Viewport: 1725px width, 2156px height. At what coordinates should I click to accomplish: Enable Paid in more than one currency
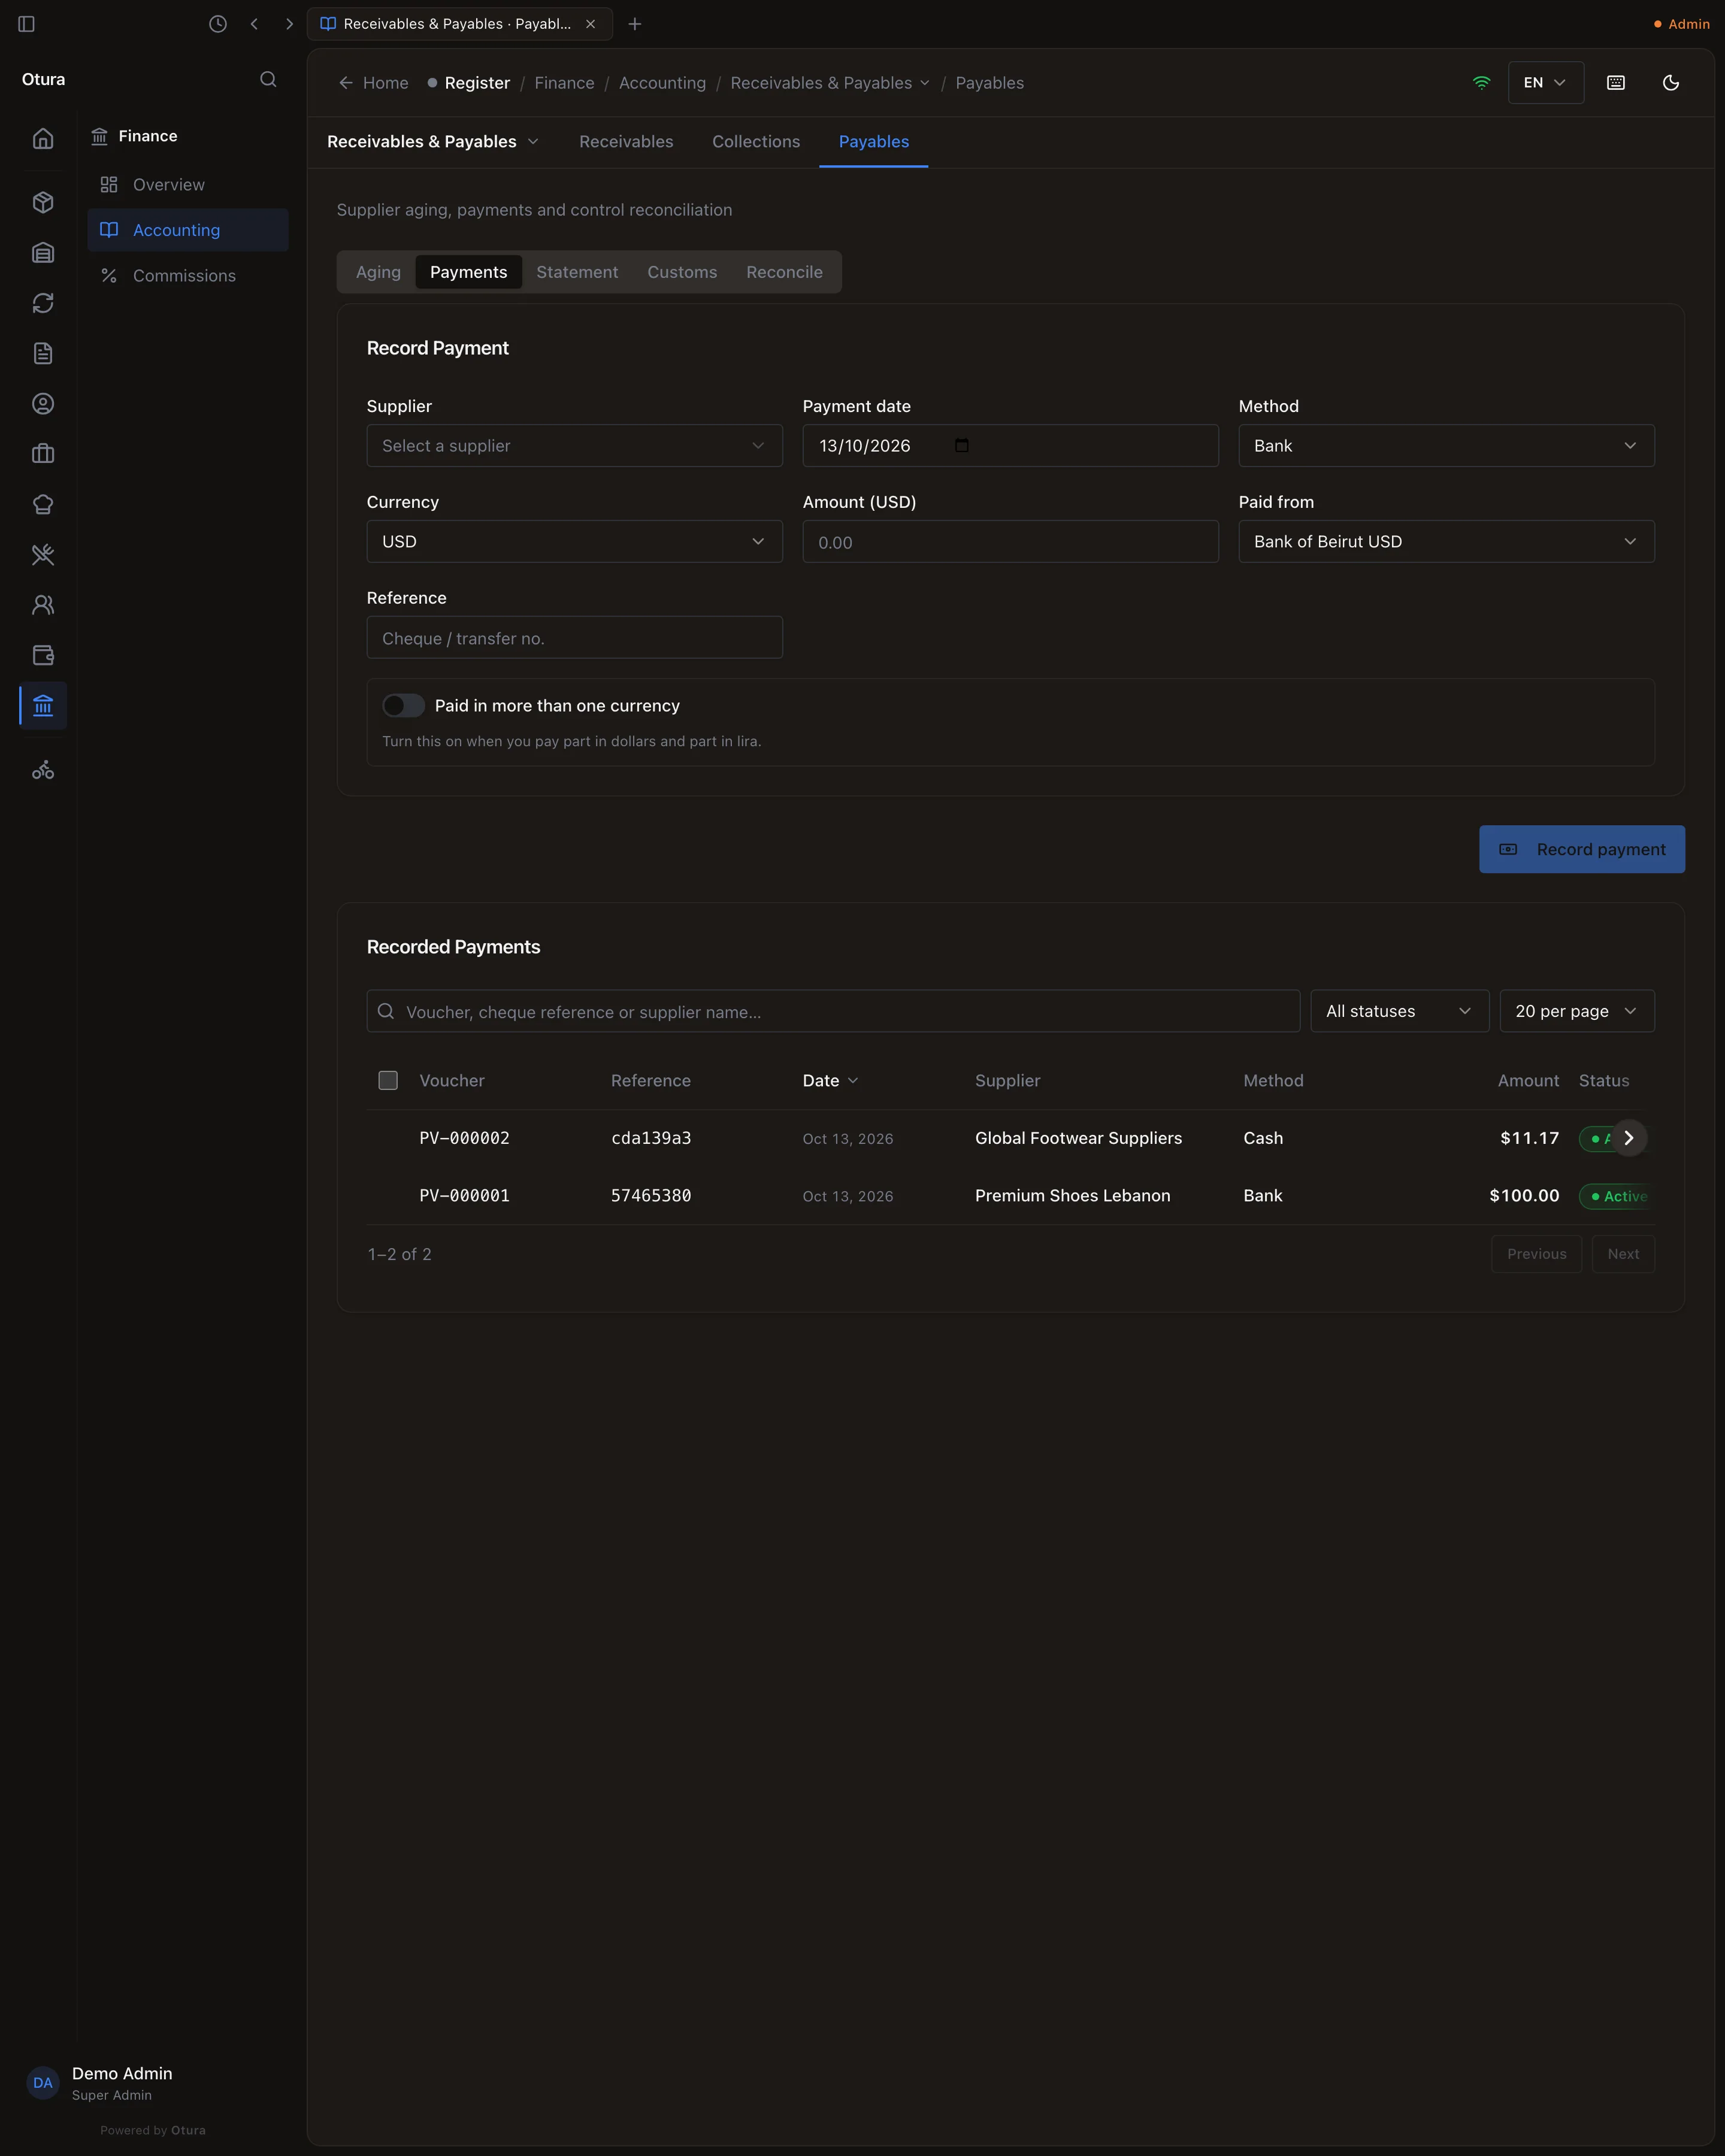pyautogui.click(x=403, y=706)
